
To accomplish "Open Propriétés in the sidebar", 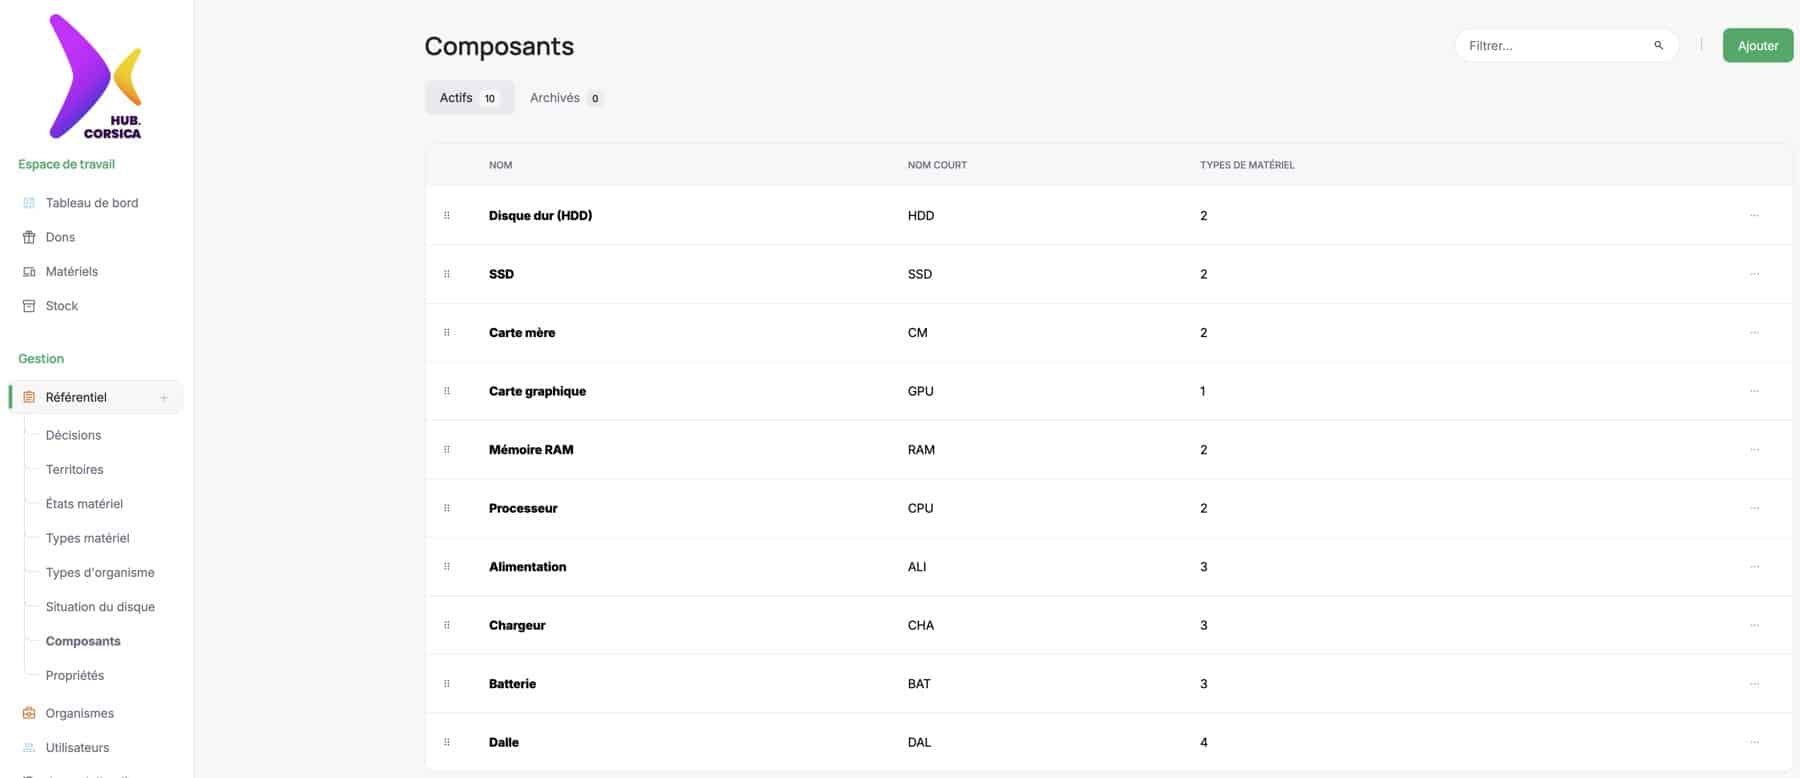I will coord(75,676).
